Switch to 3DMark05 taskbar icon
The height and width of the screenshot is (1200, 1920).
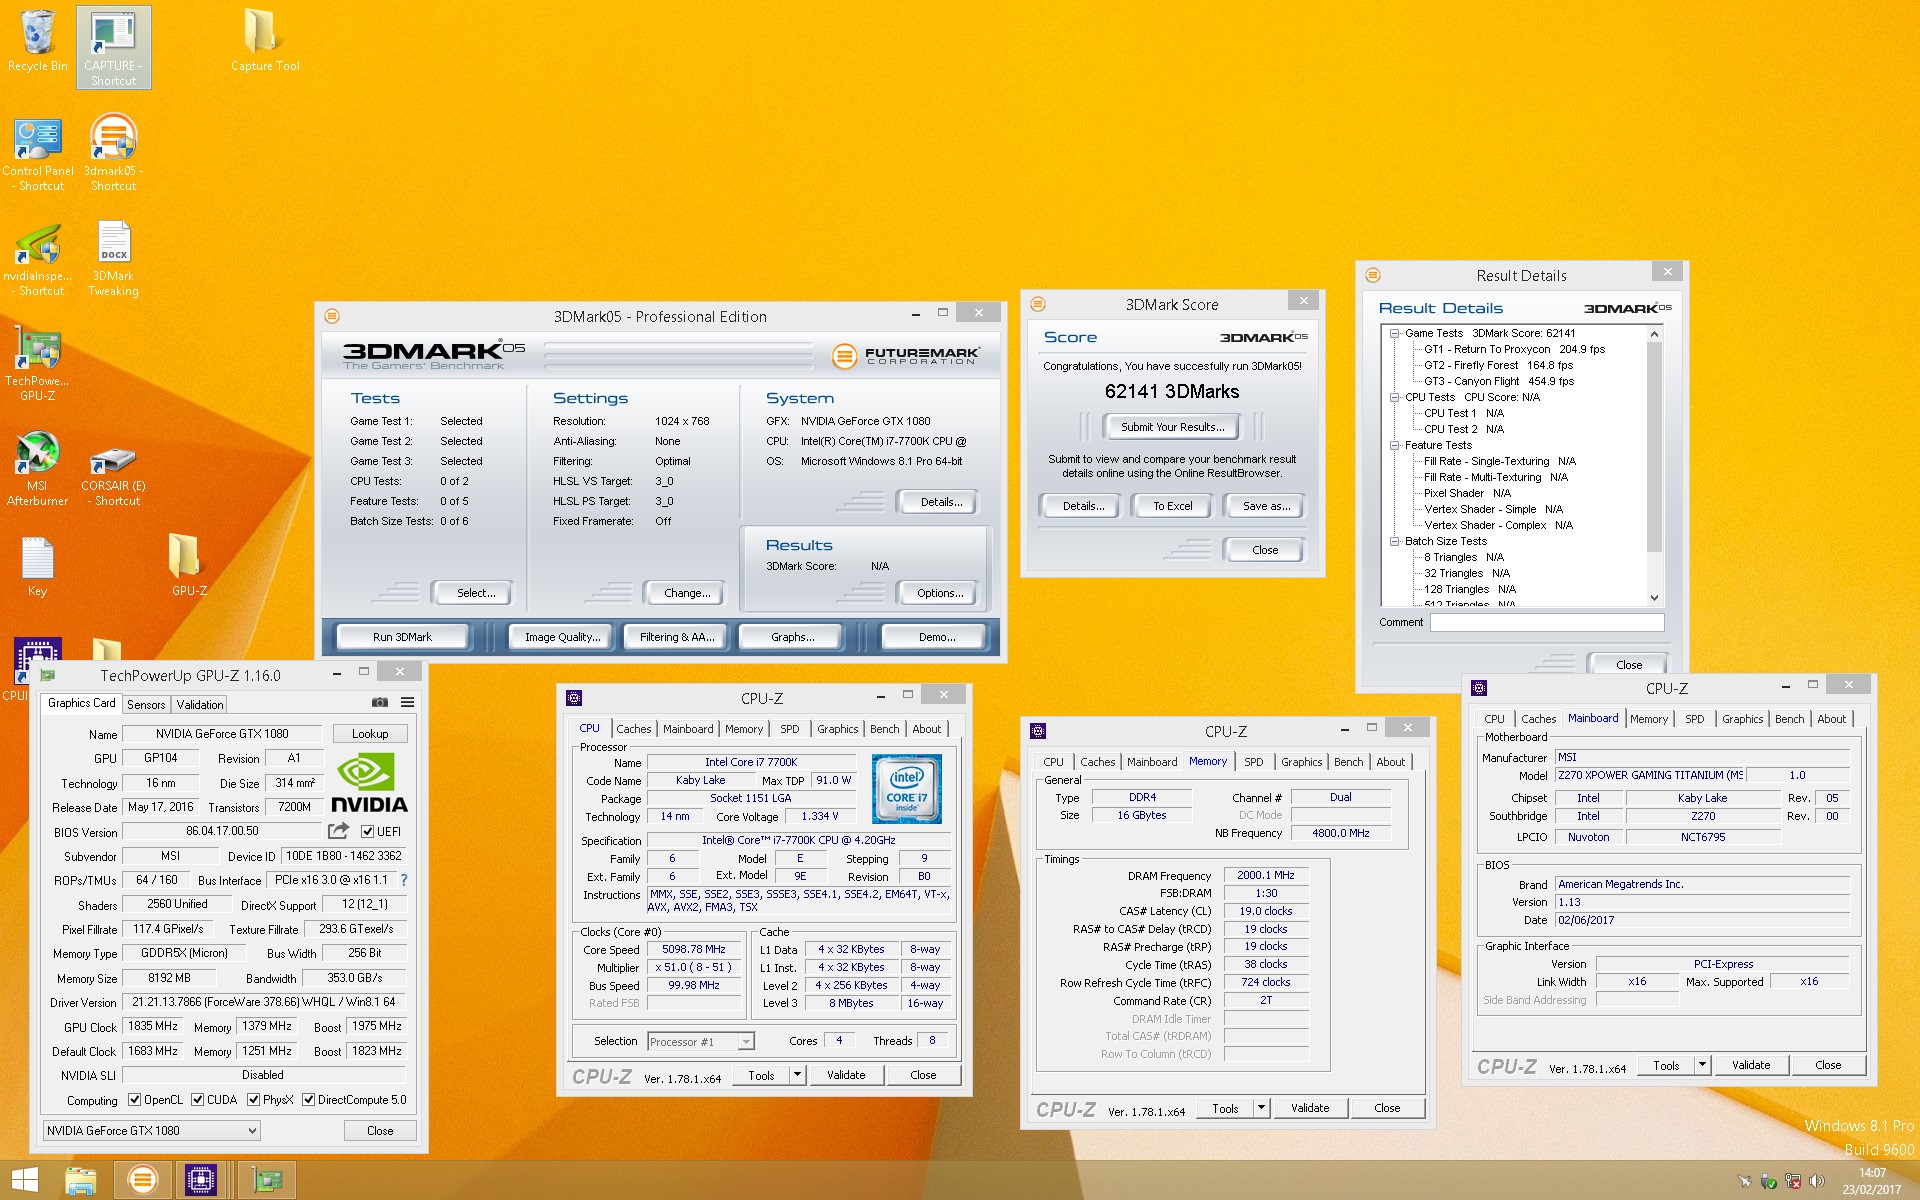coord(143,1181)
